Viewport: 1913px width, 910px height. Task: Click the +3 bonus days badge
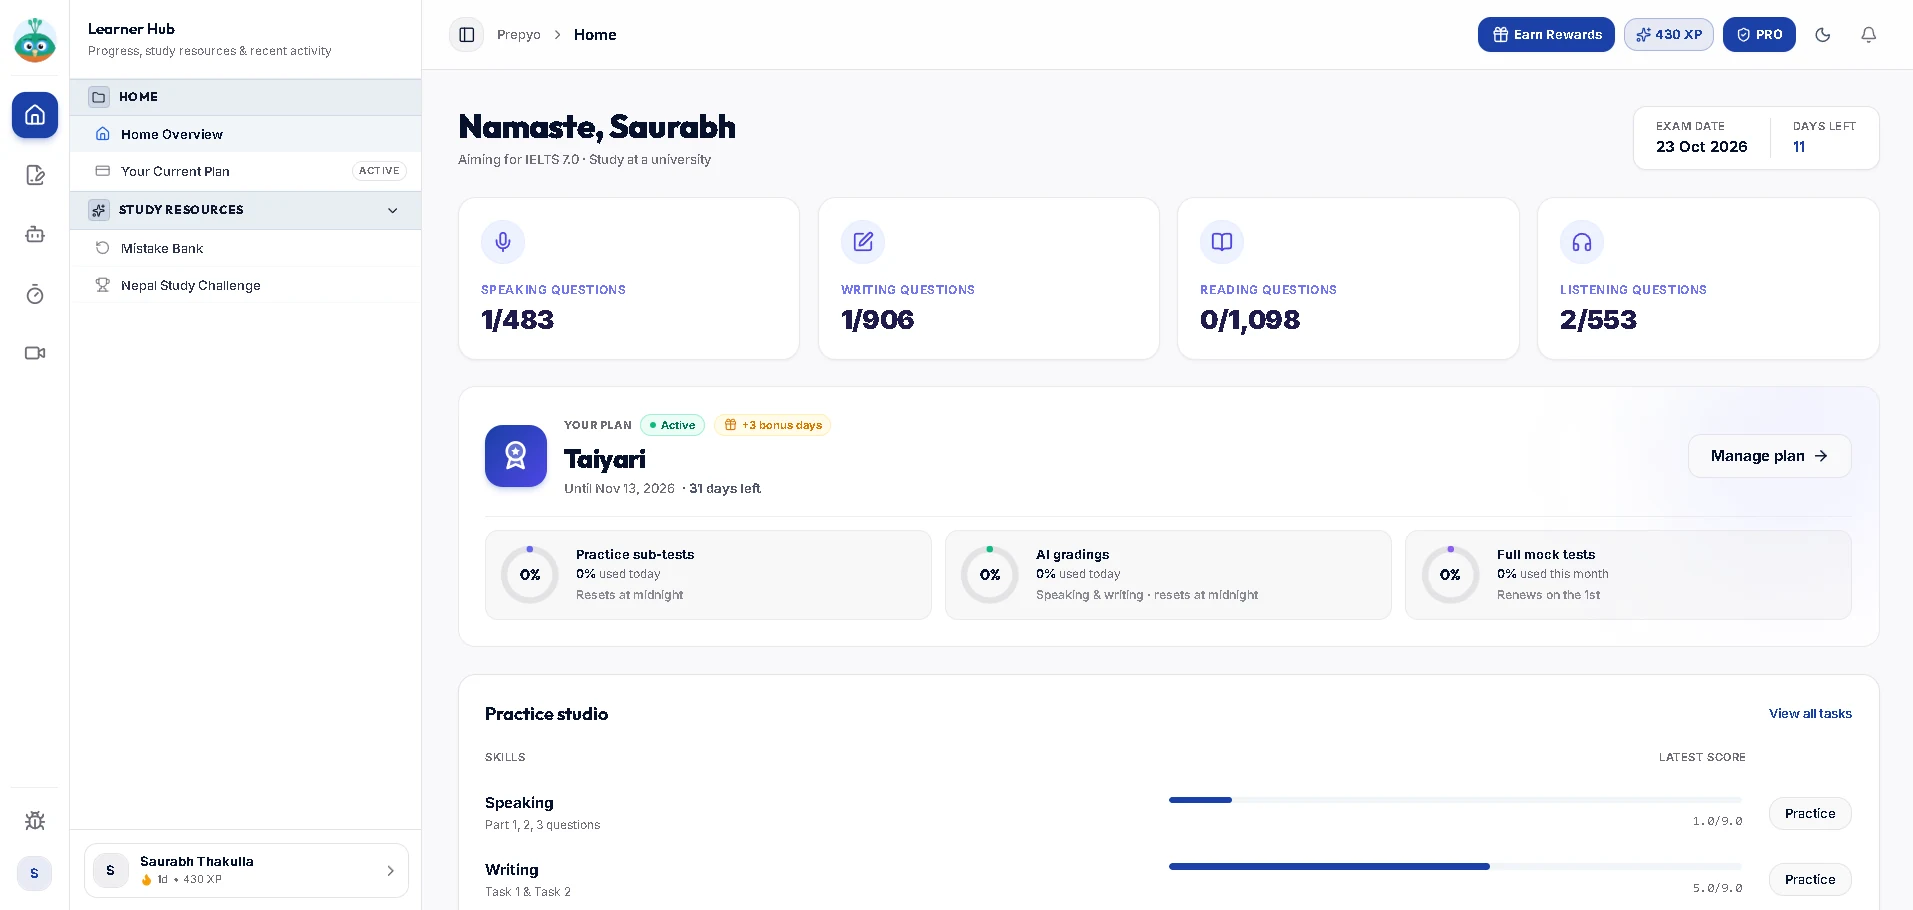(772, 425)
